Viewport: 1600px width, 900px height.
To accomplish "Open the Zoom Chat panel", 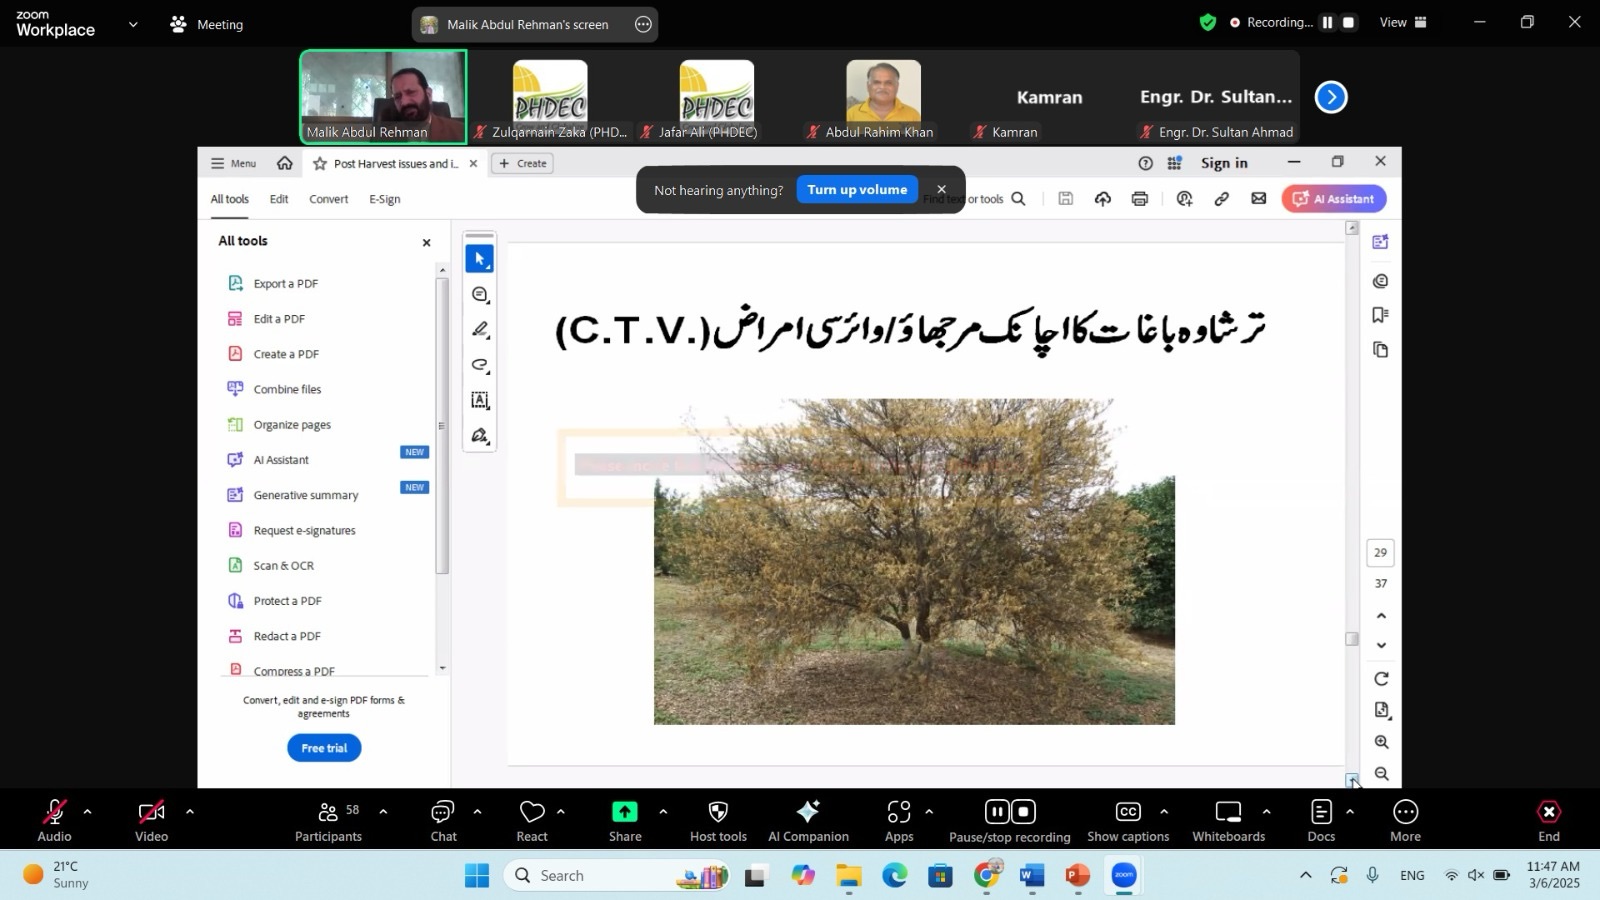I will point(443,812).
